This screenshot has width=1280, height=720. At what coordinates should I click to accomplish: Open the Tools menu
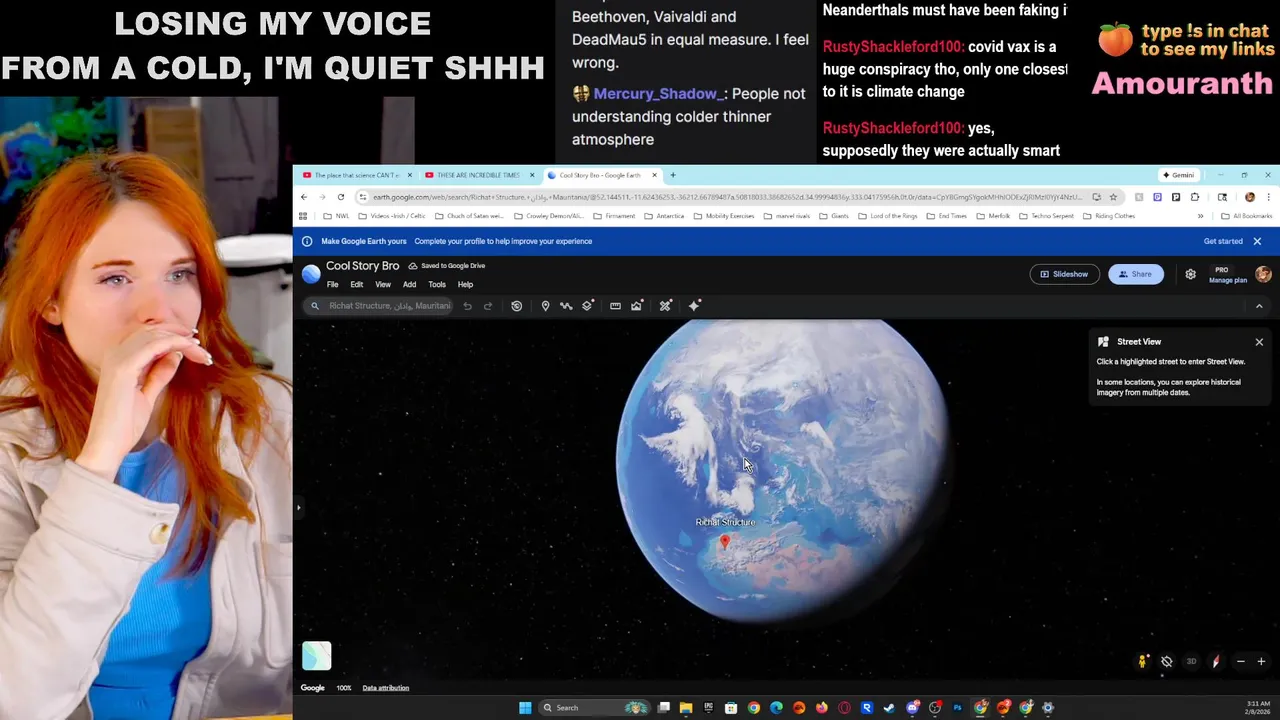[x=437, y=285]
